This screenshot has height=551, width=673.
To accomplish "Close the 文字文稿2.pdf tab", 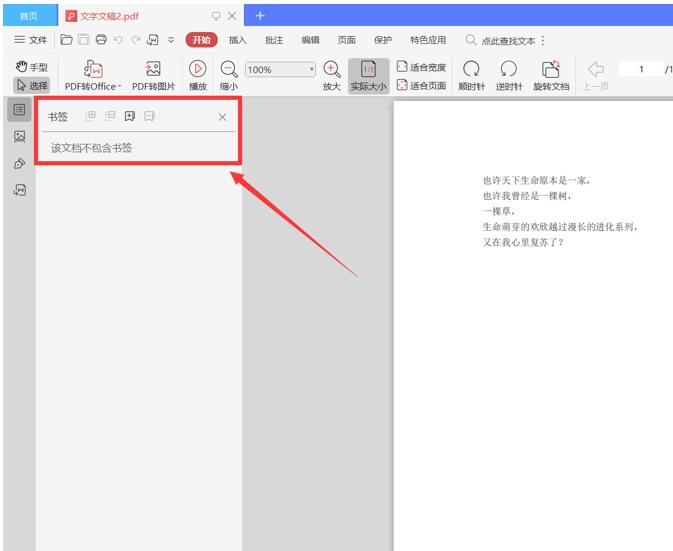I will tap(232, 16).
